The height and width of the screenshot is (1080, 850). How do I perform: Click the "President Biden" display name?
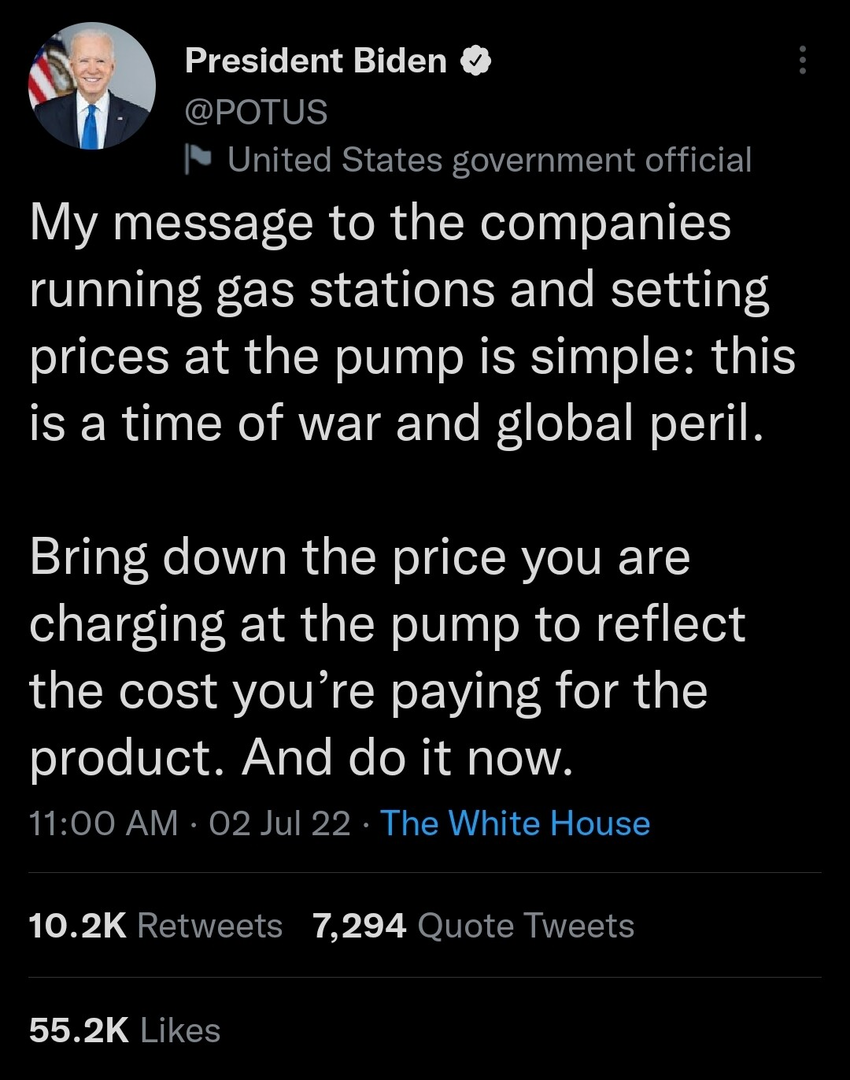pos(315,62)
